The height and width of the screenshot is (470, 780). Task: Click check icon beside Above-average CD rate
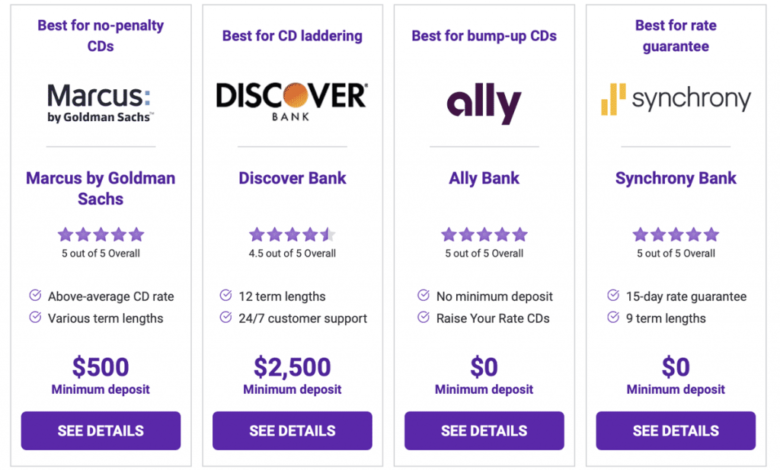click(x=35, y=295)
